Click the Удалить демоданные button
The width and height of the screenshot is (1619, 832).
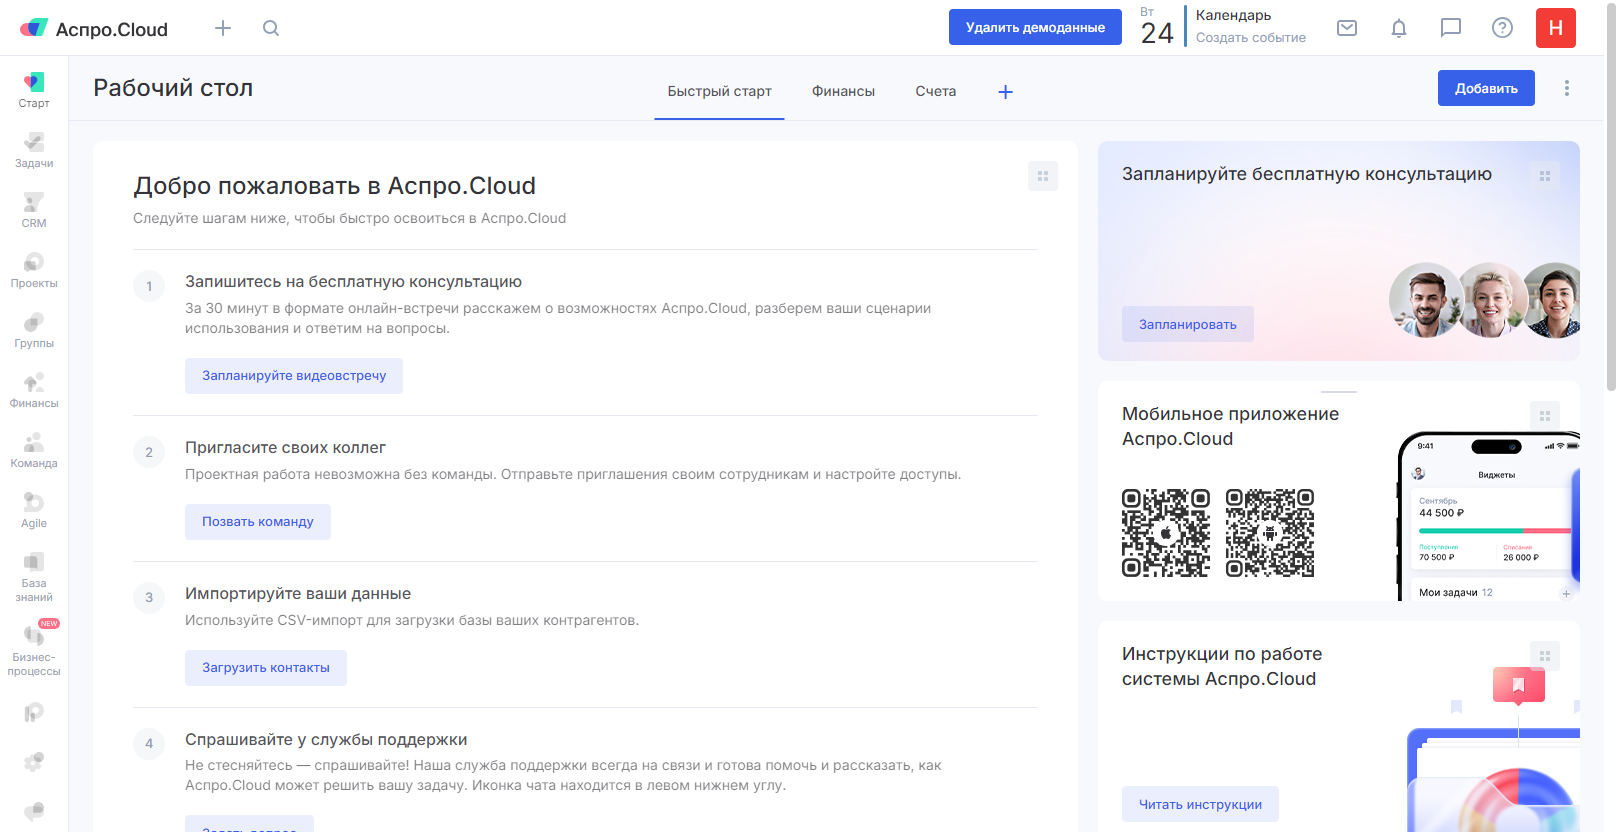click(x=1036, y=28)
